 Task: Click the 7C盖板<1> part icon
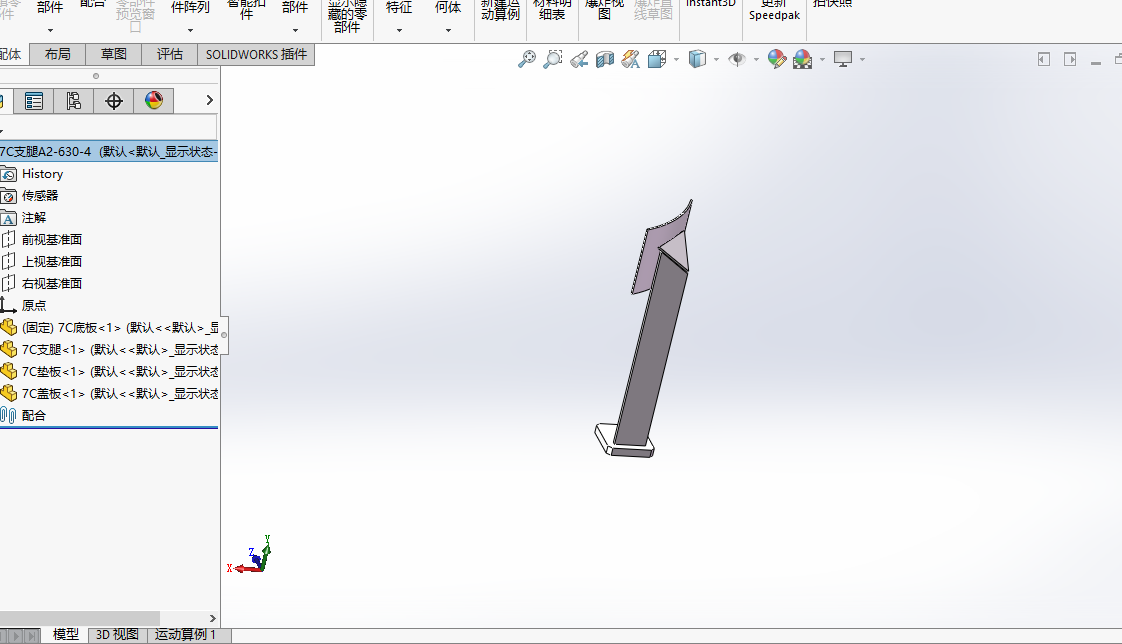tap(9, 394)
